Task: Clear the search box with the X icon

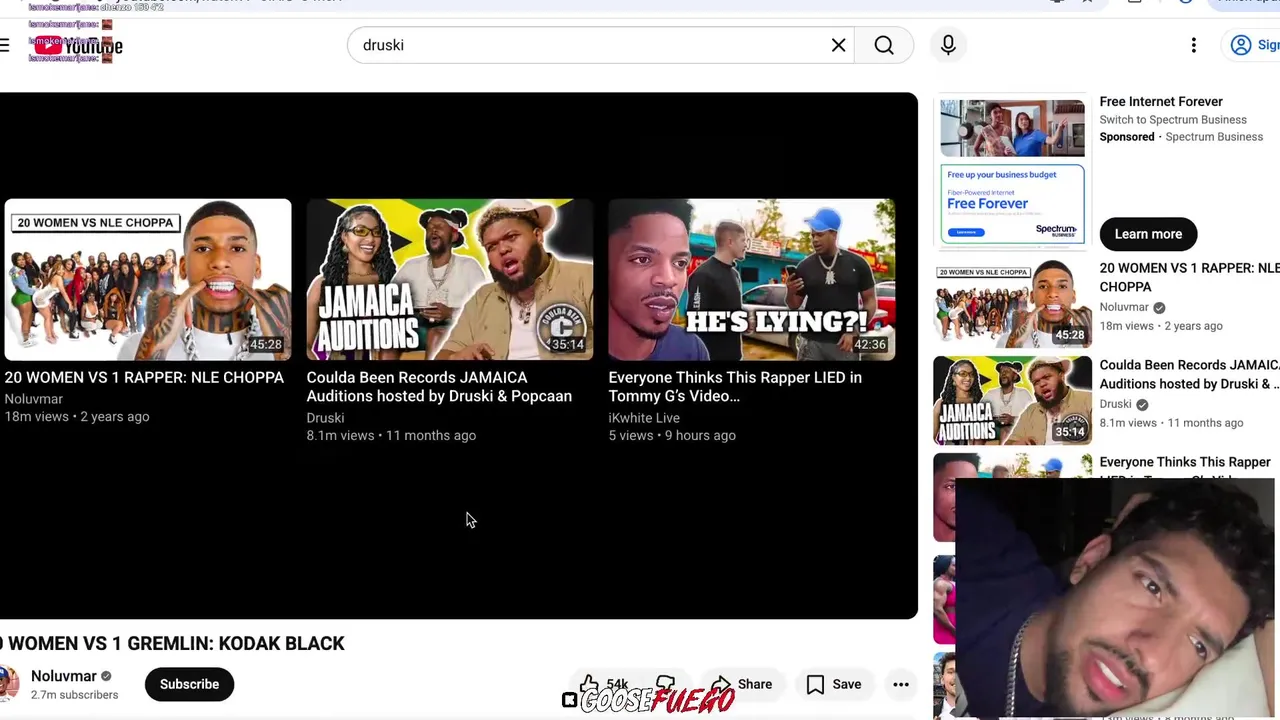Action: point(838,45)
